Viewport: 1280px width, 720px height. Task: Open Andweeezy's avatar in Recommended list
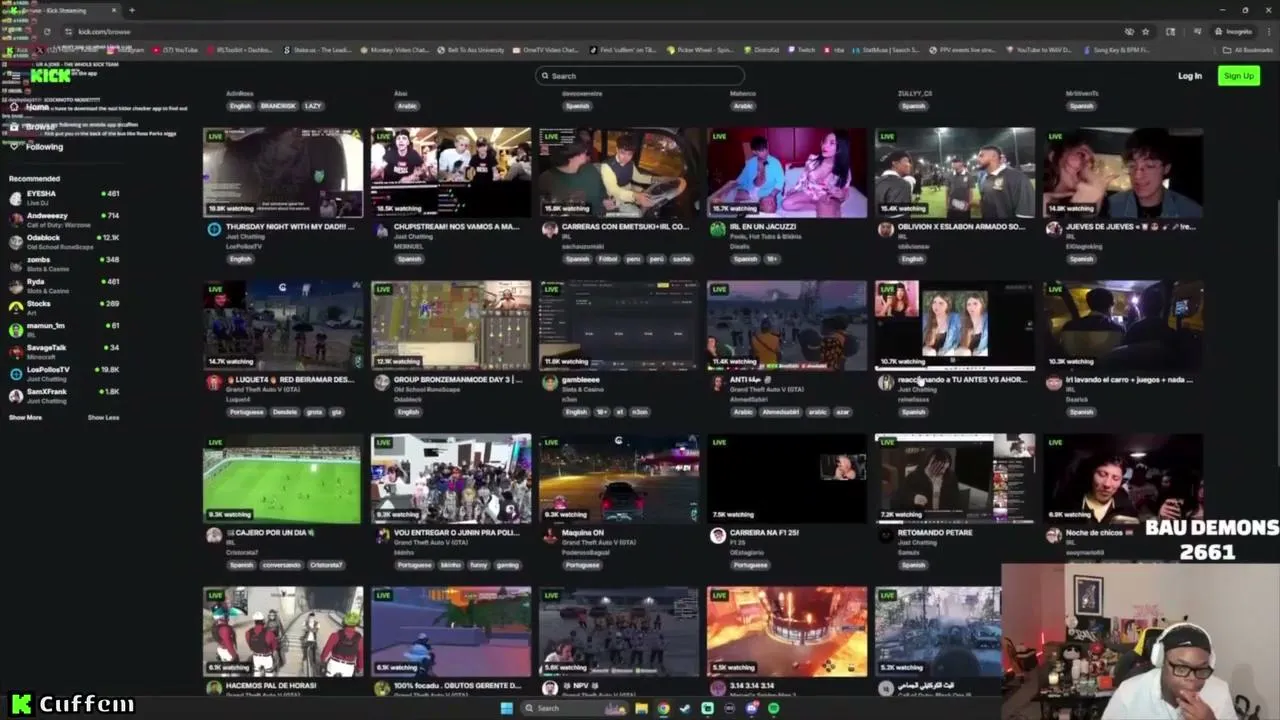(x=15, y=219)
